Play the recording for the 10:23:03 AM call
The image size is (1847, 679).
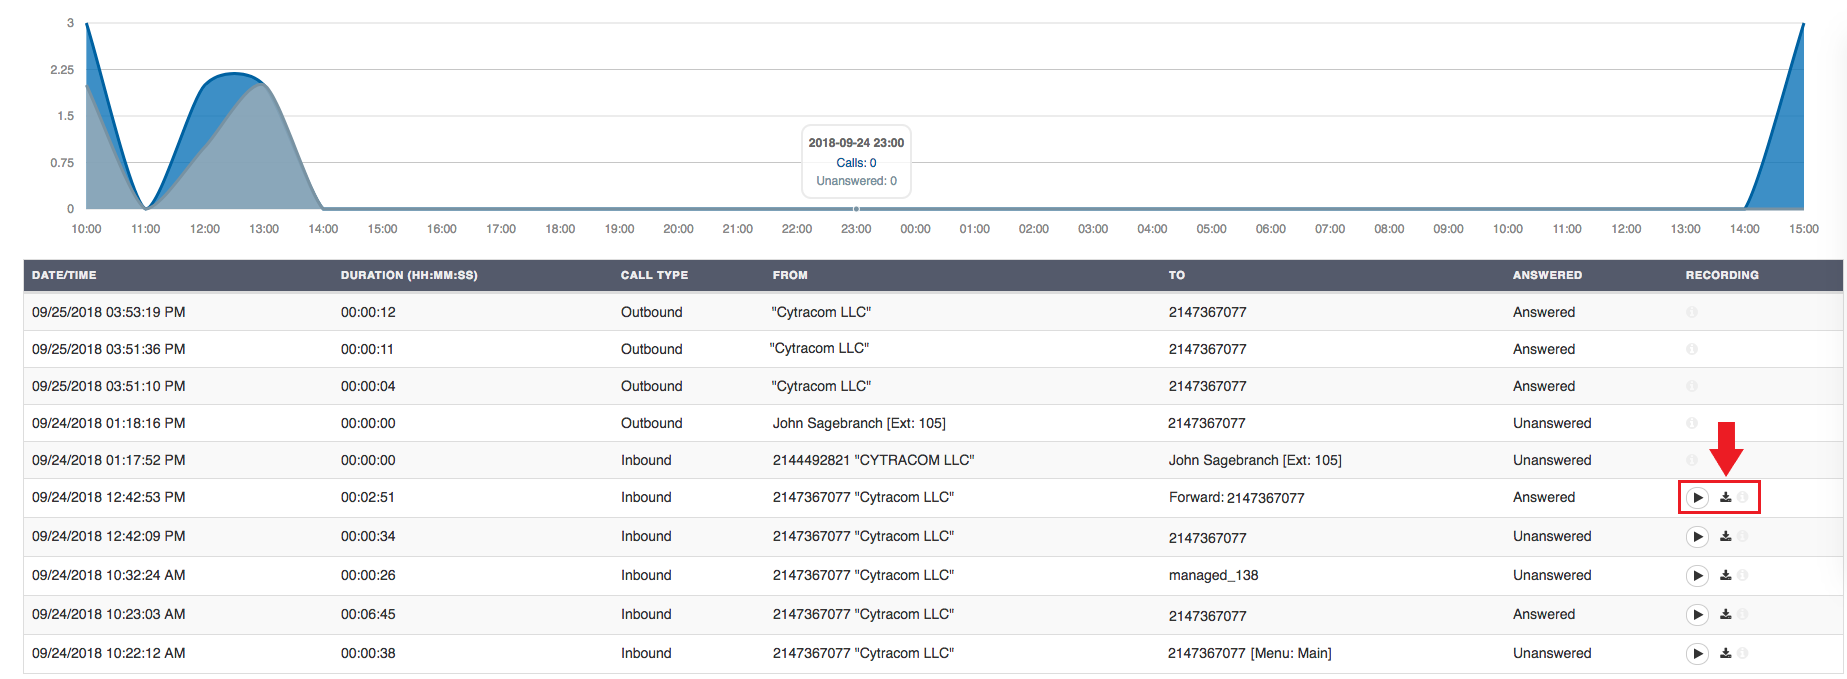pyautogui.click(x=1697, y=615)
